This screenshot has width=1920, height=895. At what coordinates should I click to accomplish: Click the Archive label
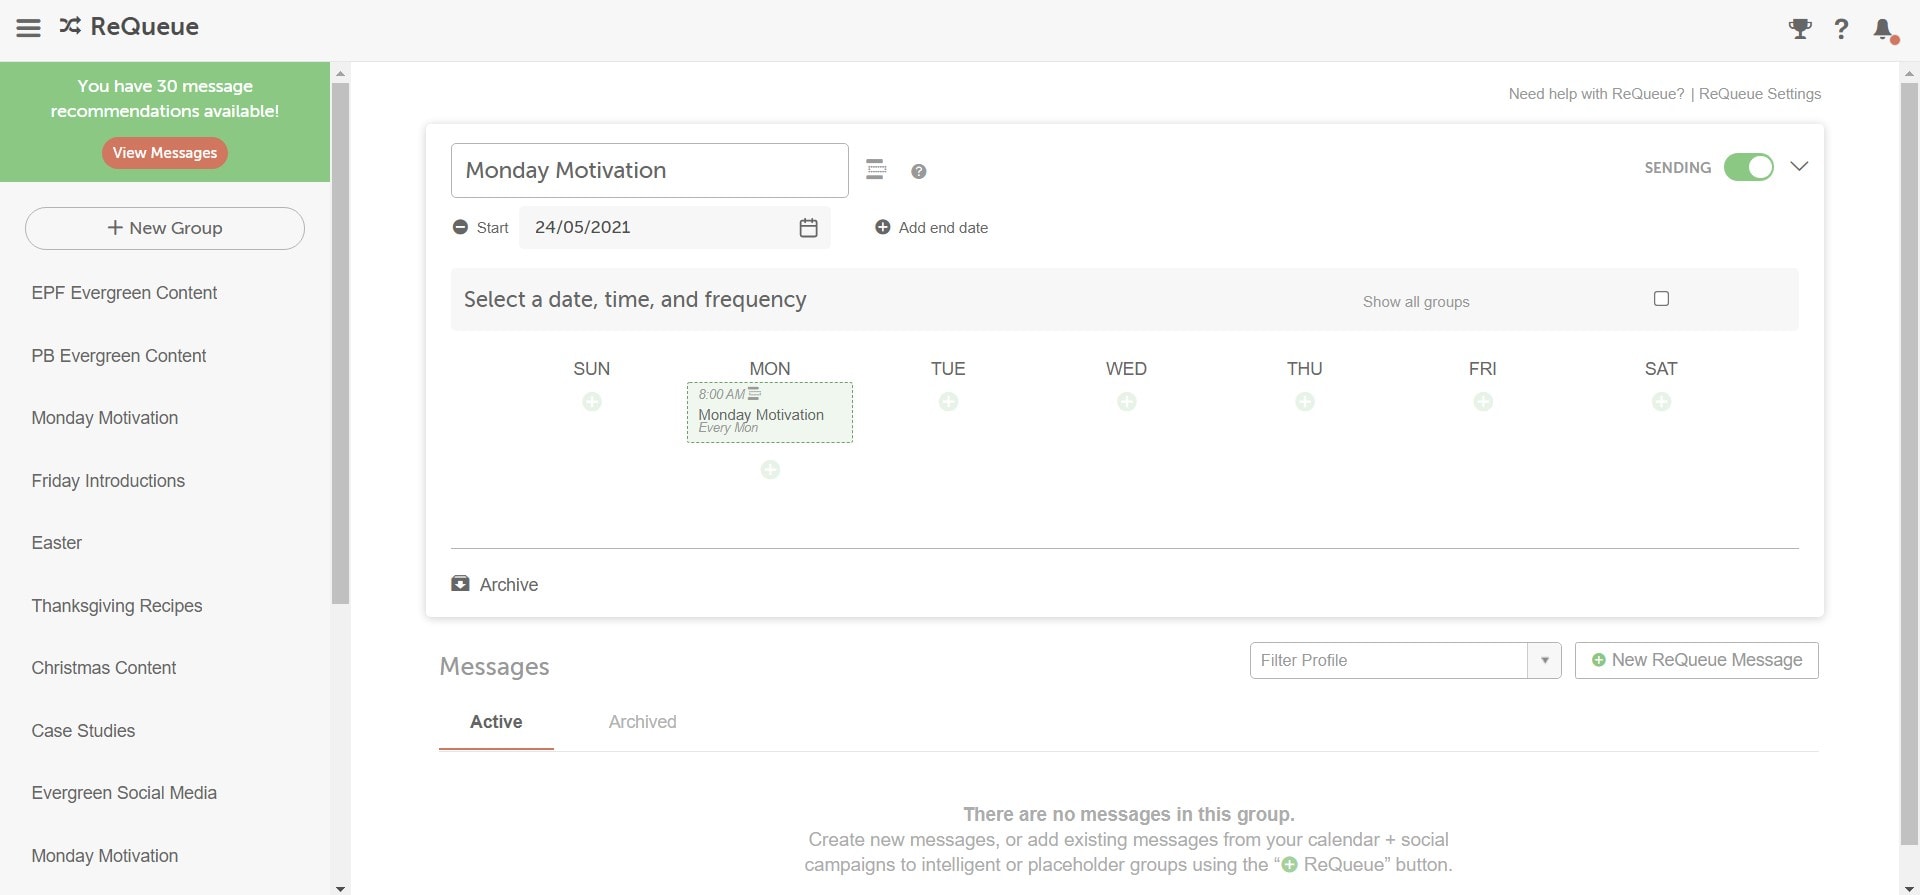pyautogui.click(x=509, y=585)
